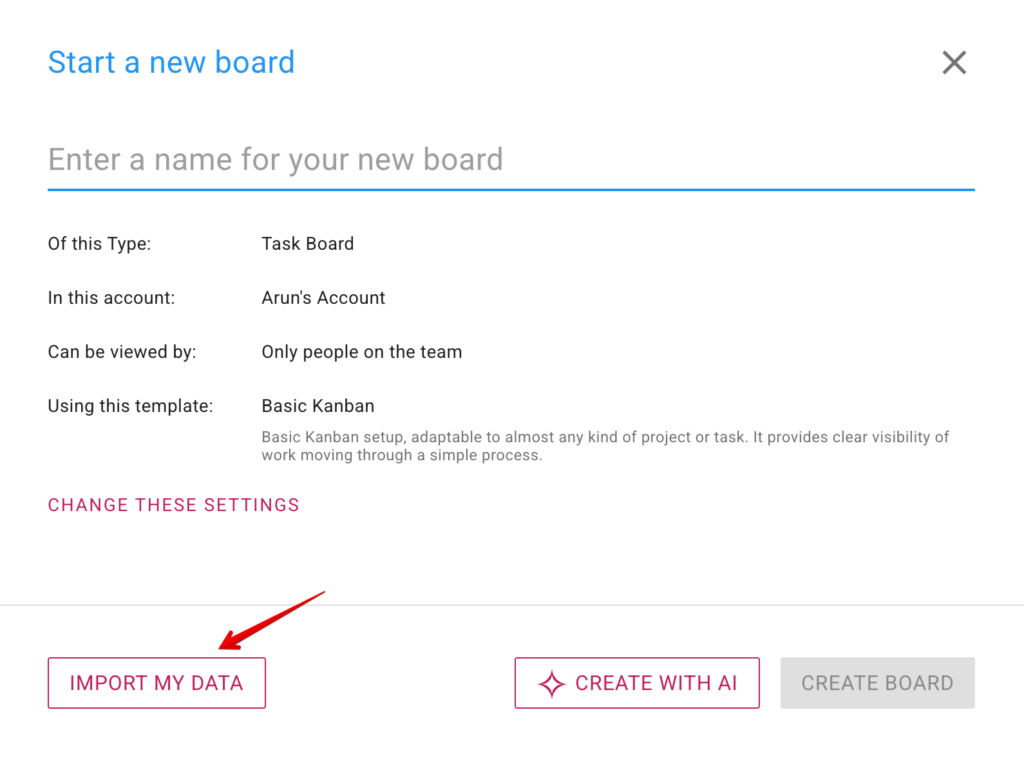Select the Basic Kanban template name

coord(317,405)
